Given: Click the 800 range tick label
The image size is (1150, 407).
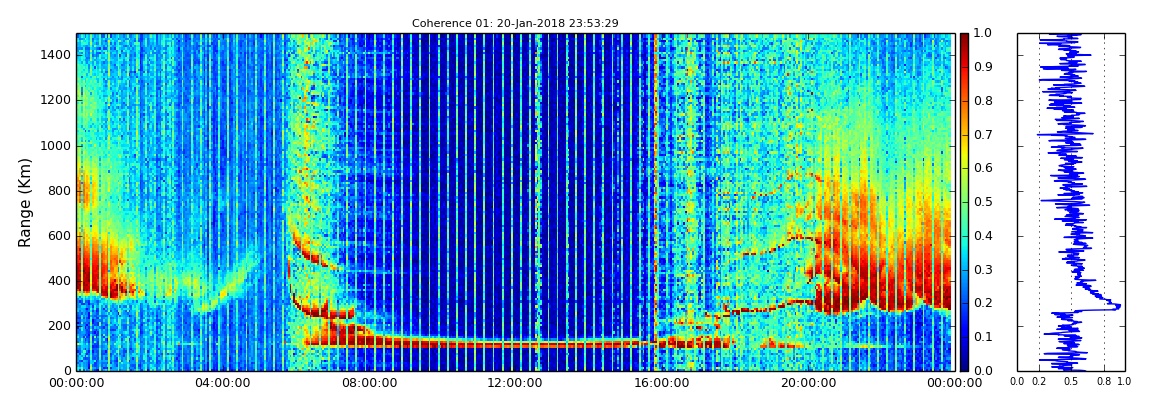Looking at the screenshot, I should pyautogui.click(x=60, y=191).
